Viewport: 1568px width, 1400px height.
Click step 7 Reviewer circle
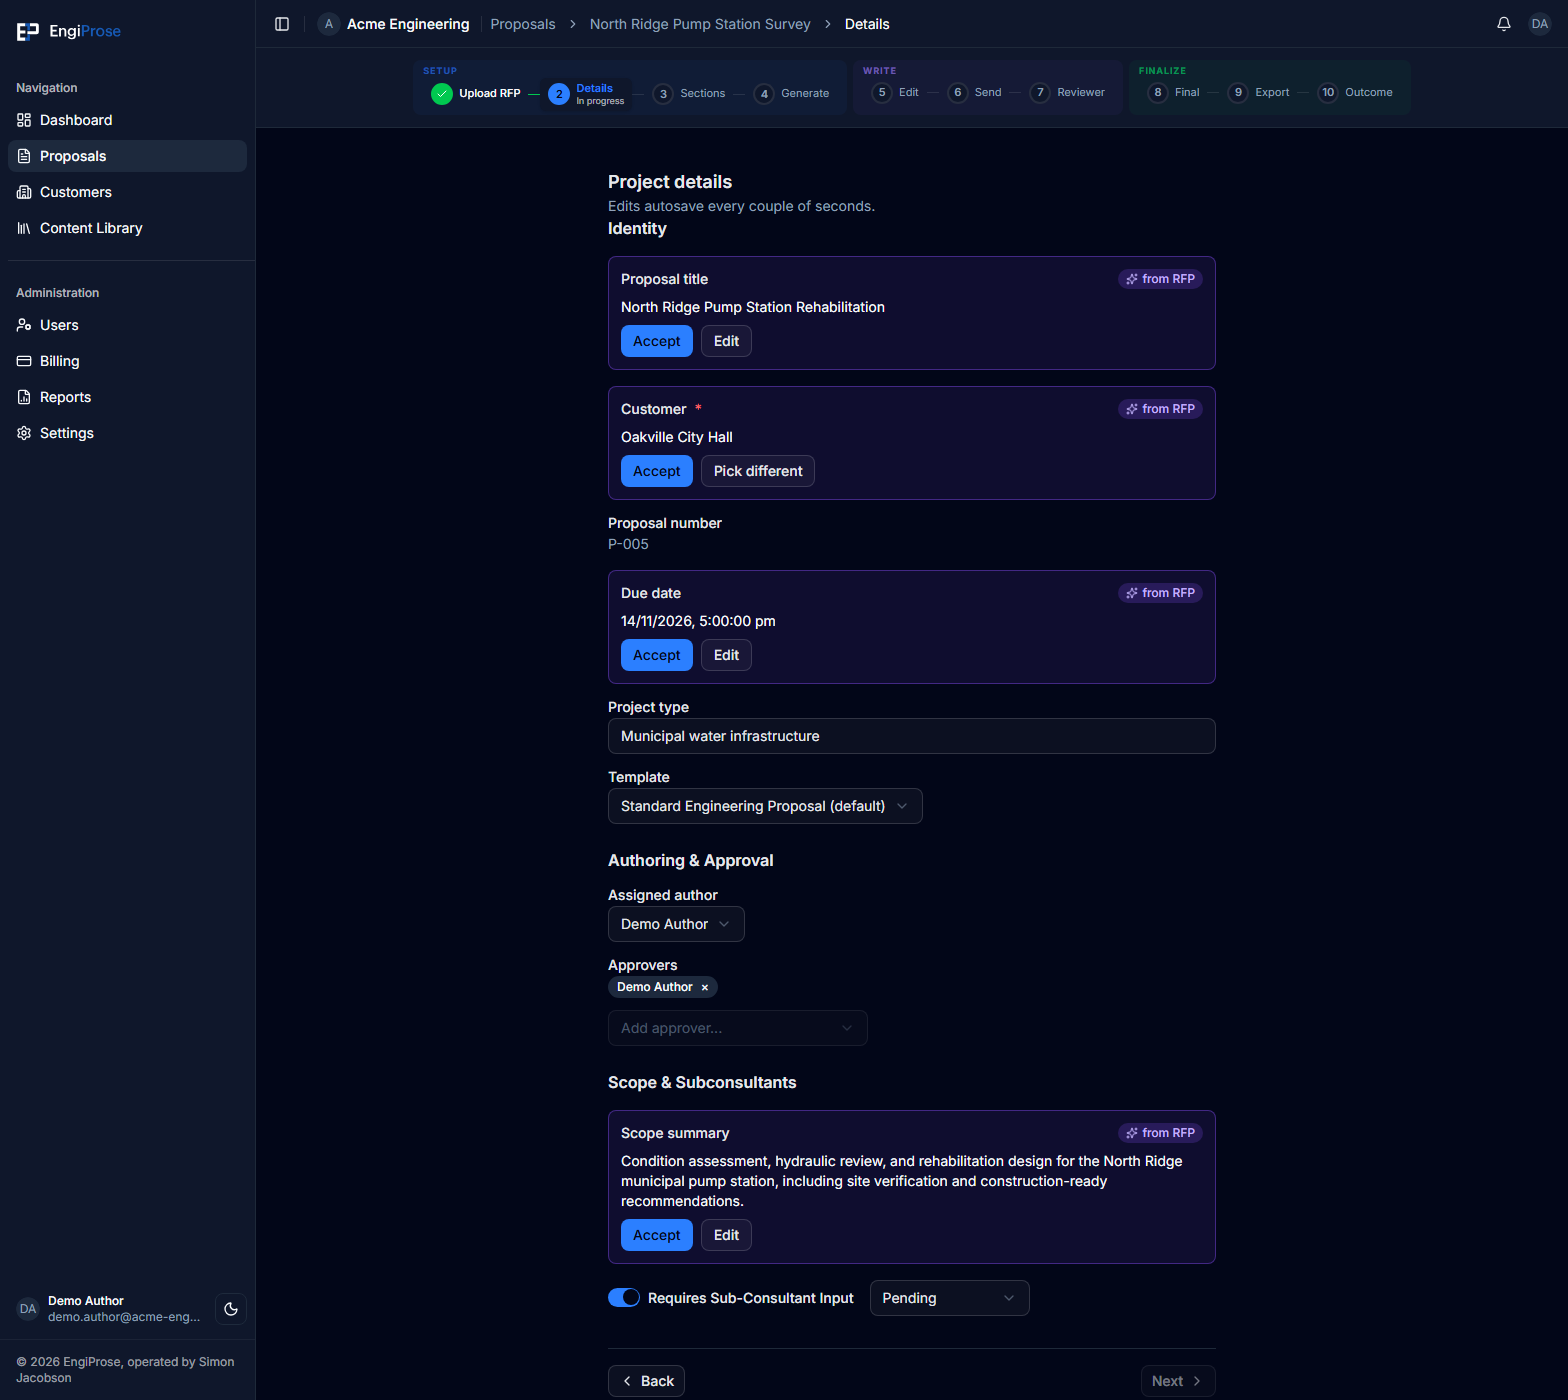coord(1040,93)
